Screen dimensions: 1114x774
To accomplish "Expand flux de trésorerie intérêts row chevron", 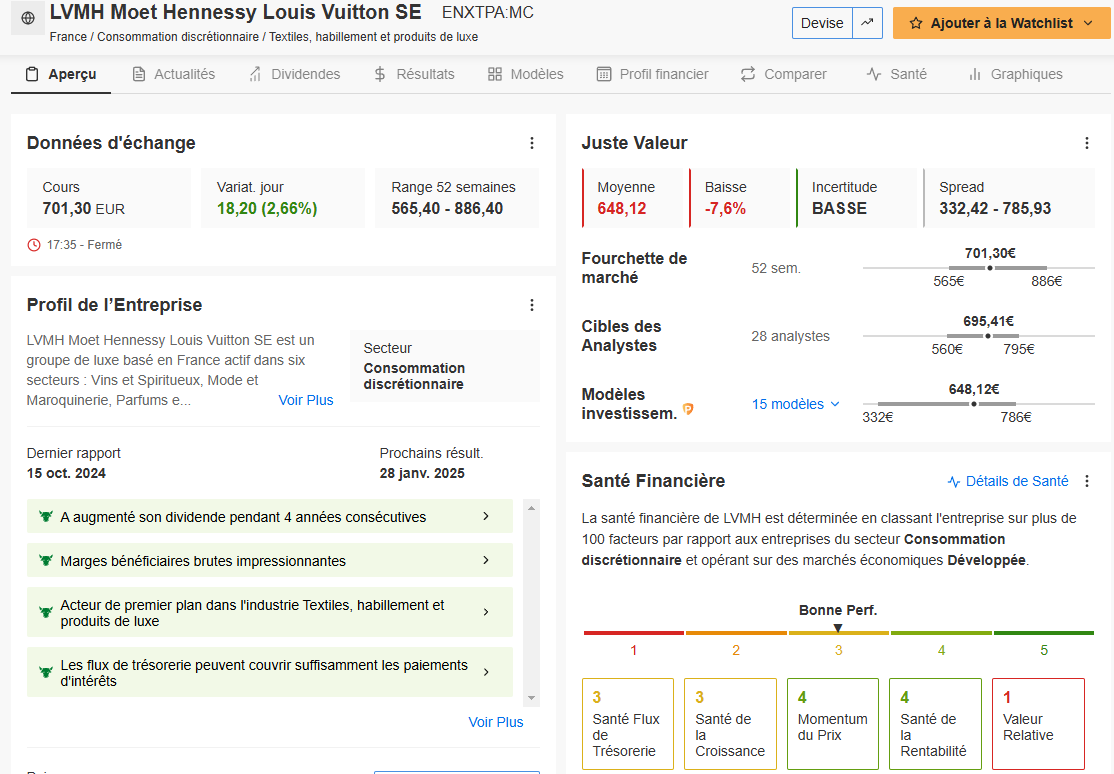I will click(486, 672).
